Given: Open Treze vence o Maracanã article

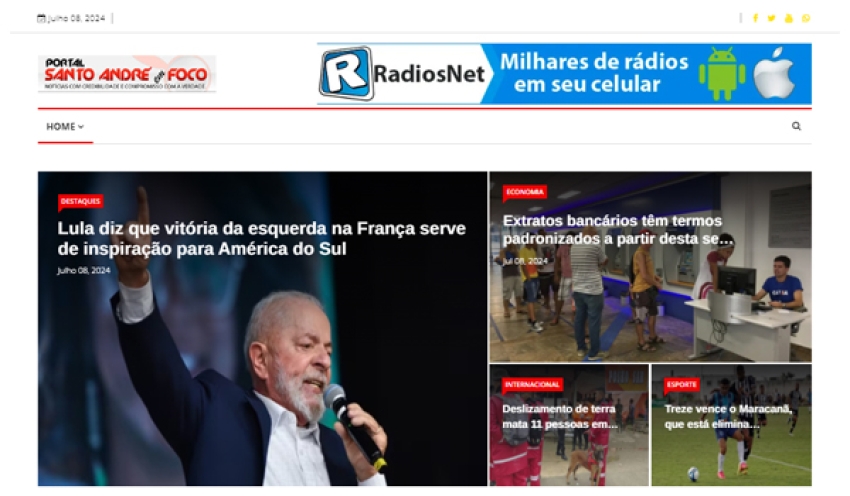Looking at the screenshot, I should click(728, 416).
